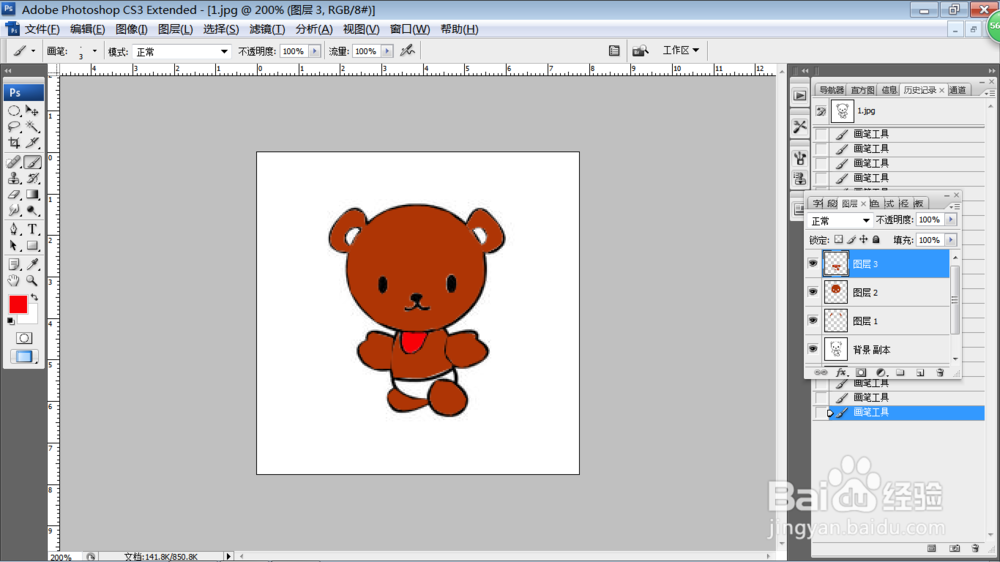The image size is (1000, 562).
Task: Select the Lasso tool
Action: 14,127
